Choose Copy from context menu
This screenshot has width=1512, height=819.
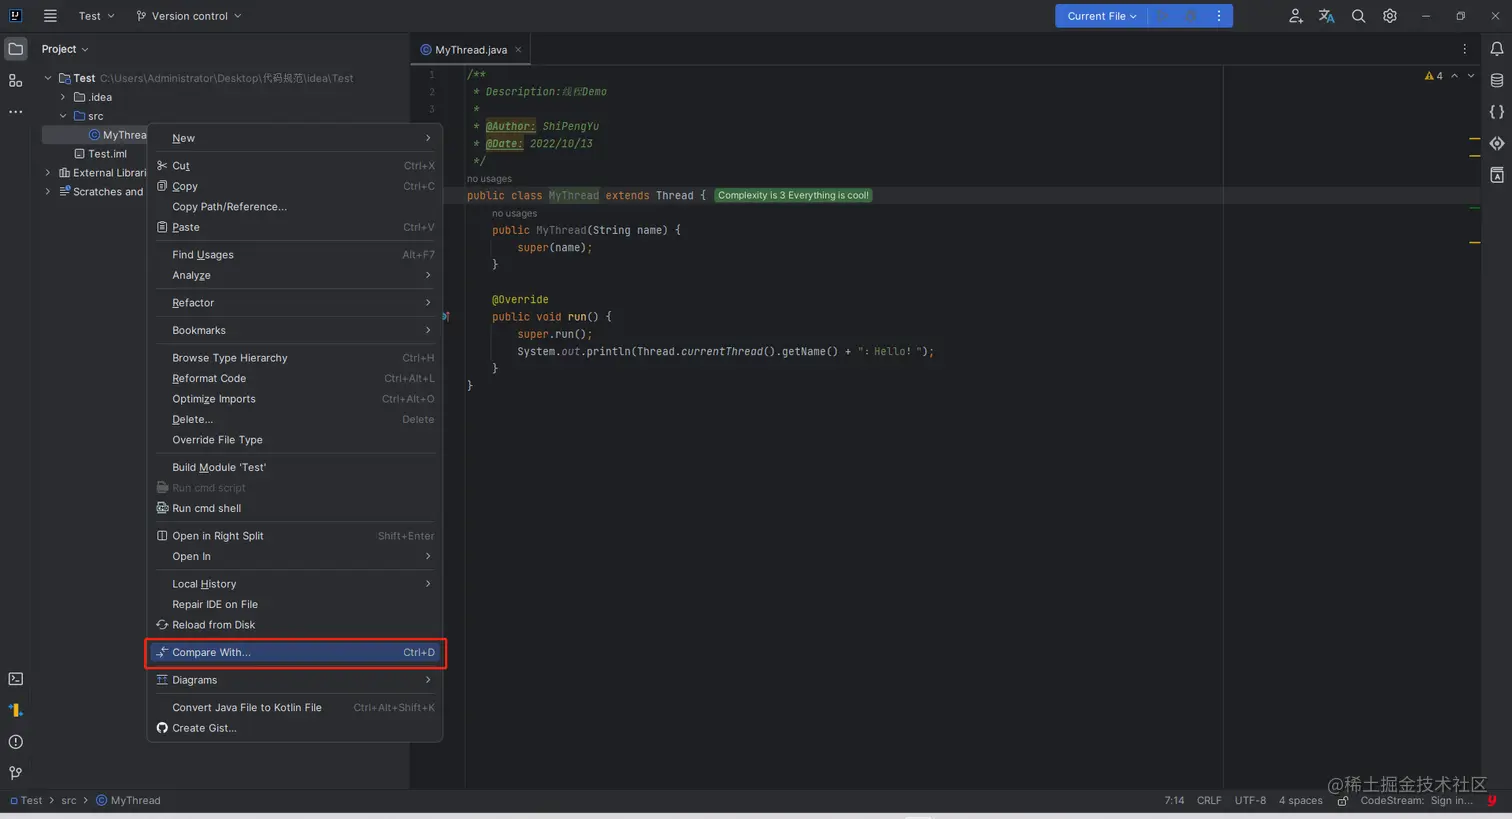(x=295, y=186)
